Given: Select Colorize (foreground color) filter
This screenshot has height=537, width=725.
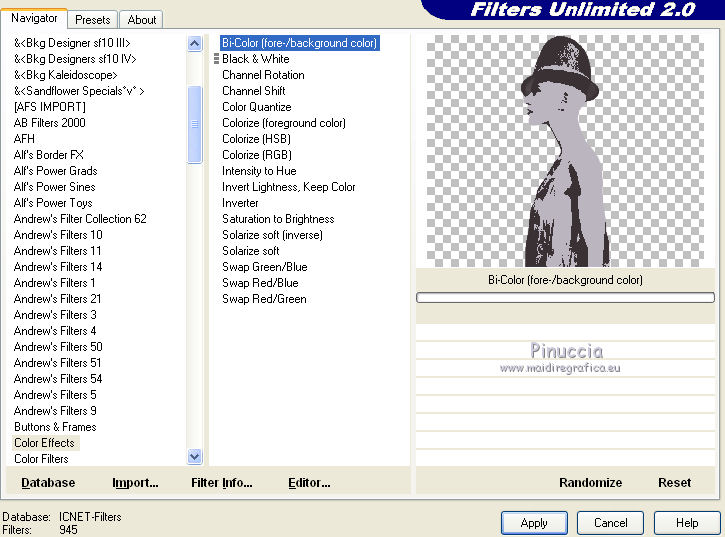Looking at the screenshot, I should tap(284, 123).
